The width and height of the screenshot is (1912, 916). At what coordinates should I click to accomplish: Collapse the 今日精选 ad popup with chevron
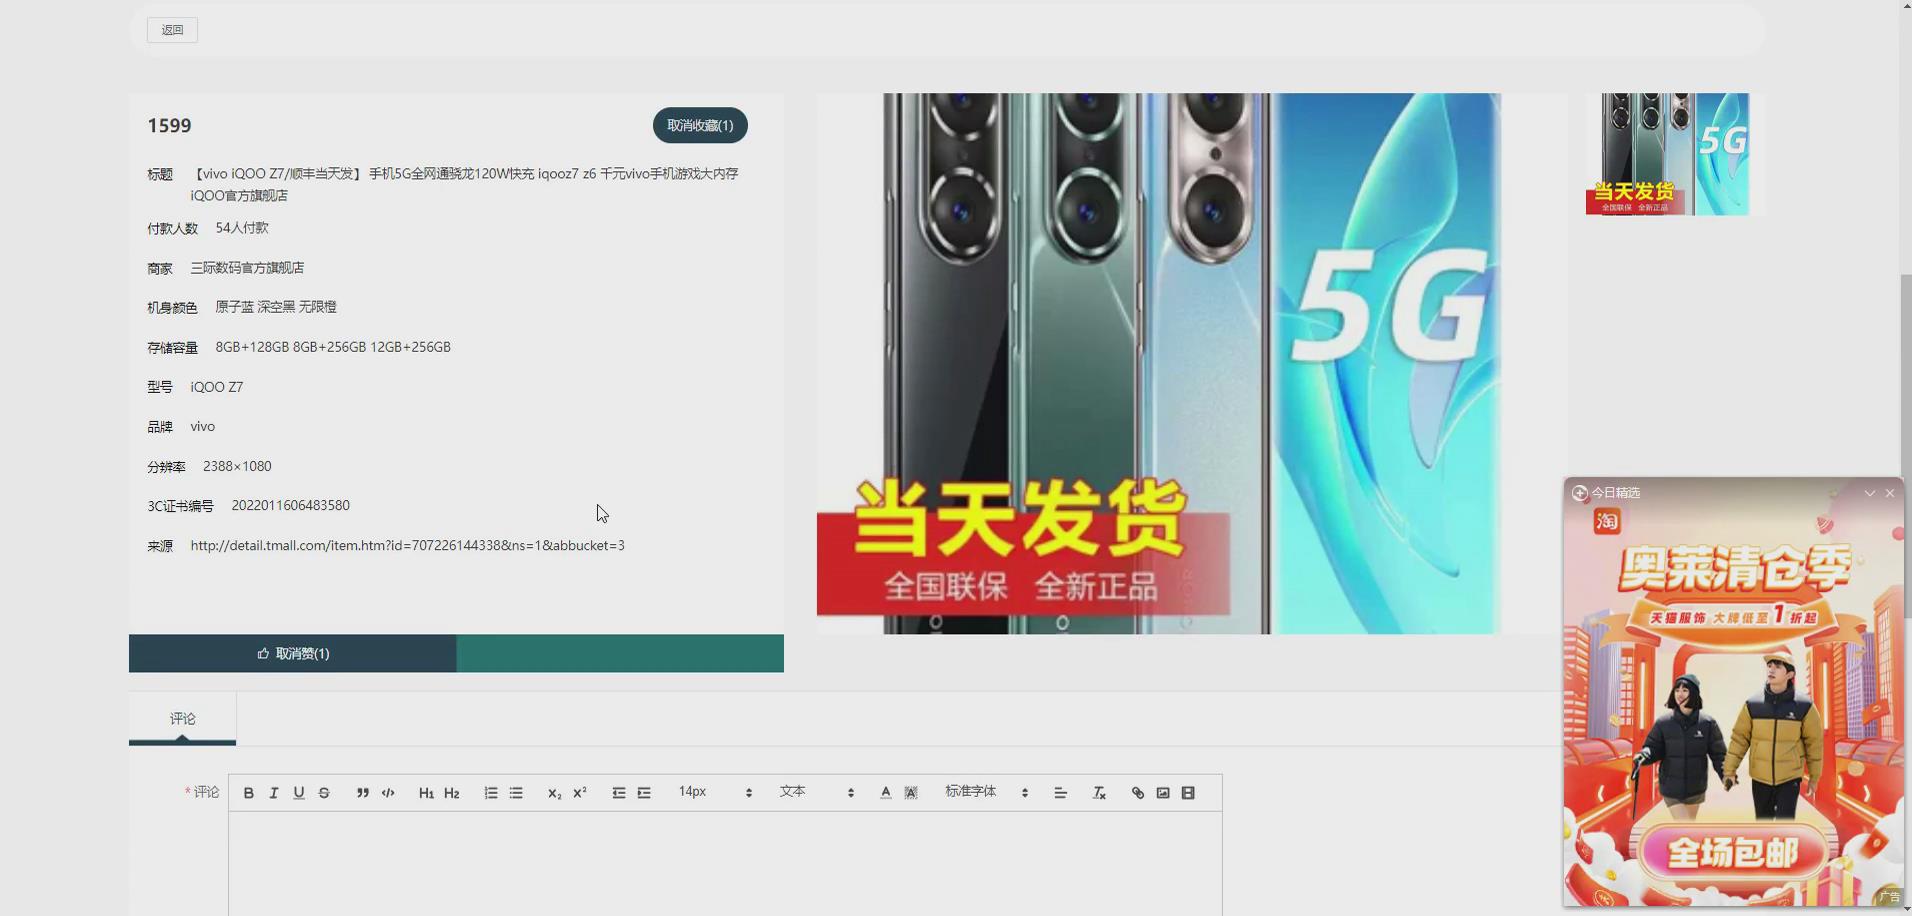click(1869, 493)
